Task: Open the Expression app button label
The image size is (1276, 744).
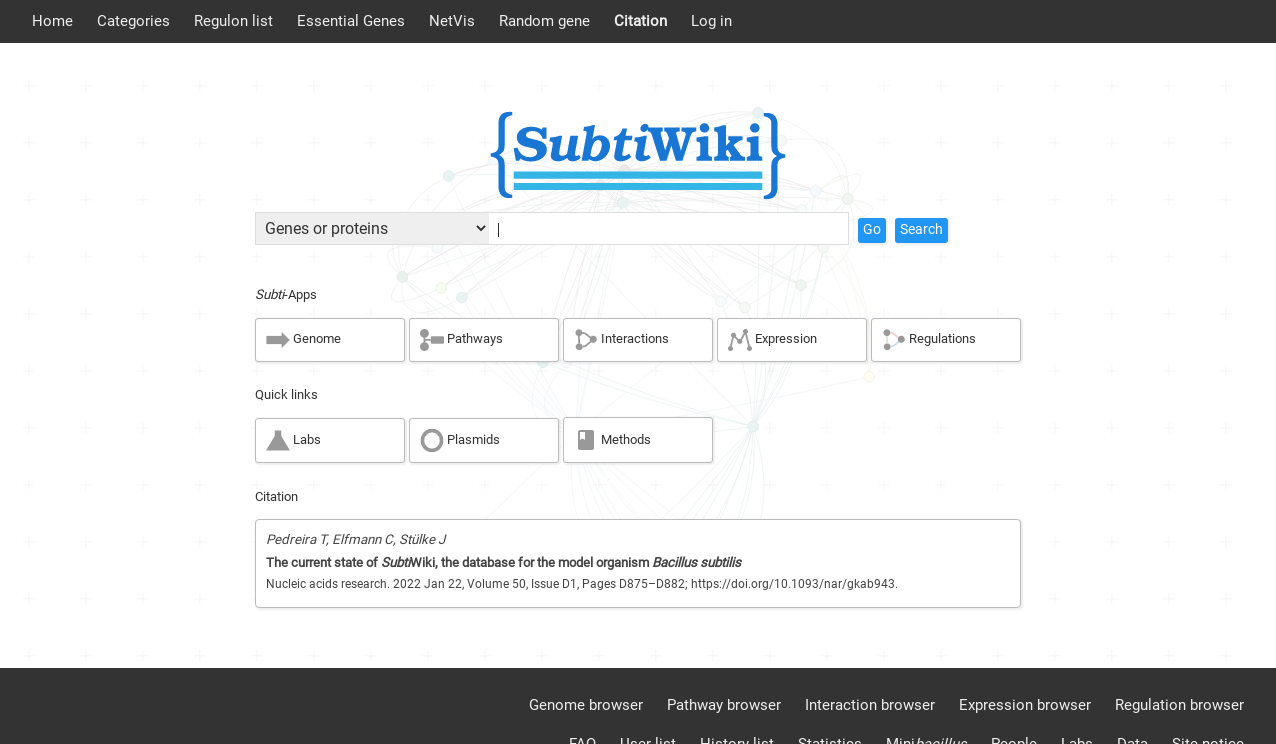Action: click(x=786, y=339)
